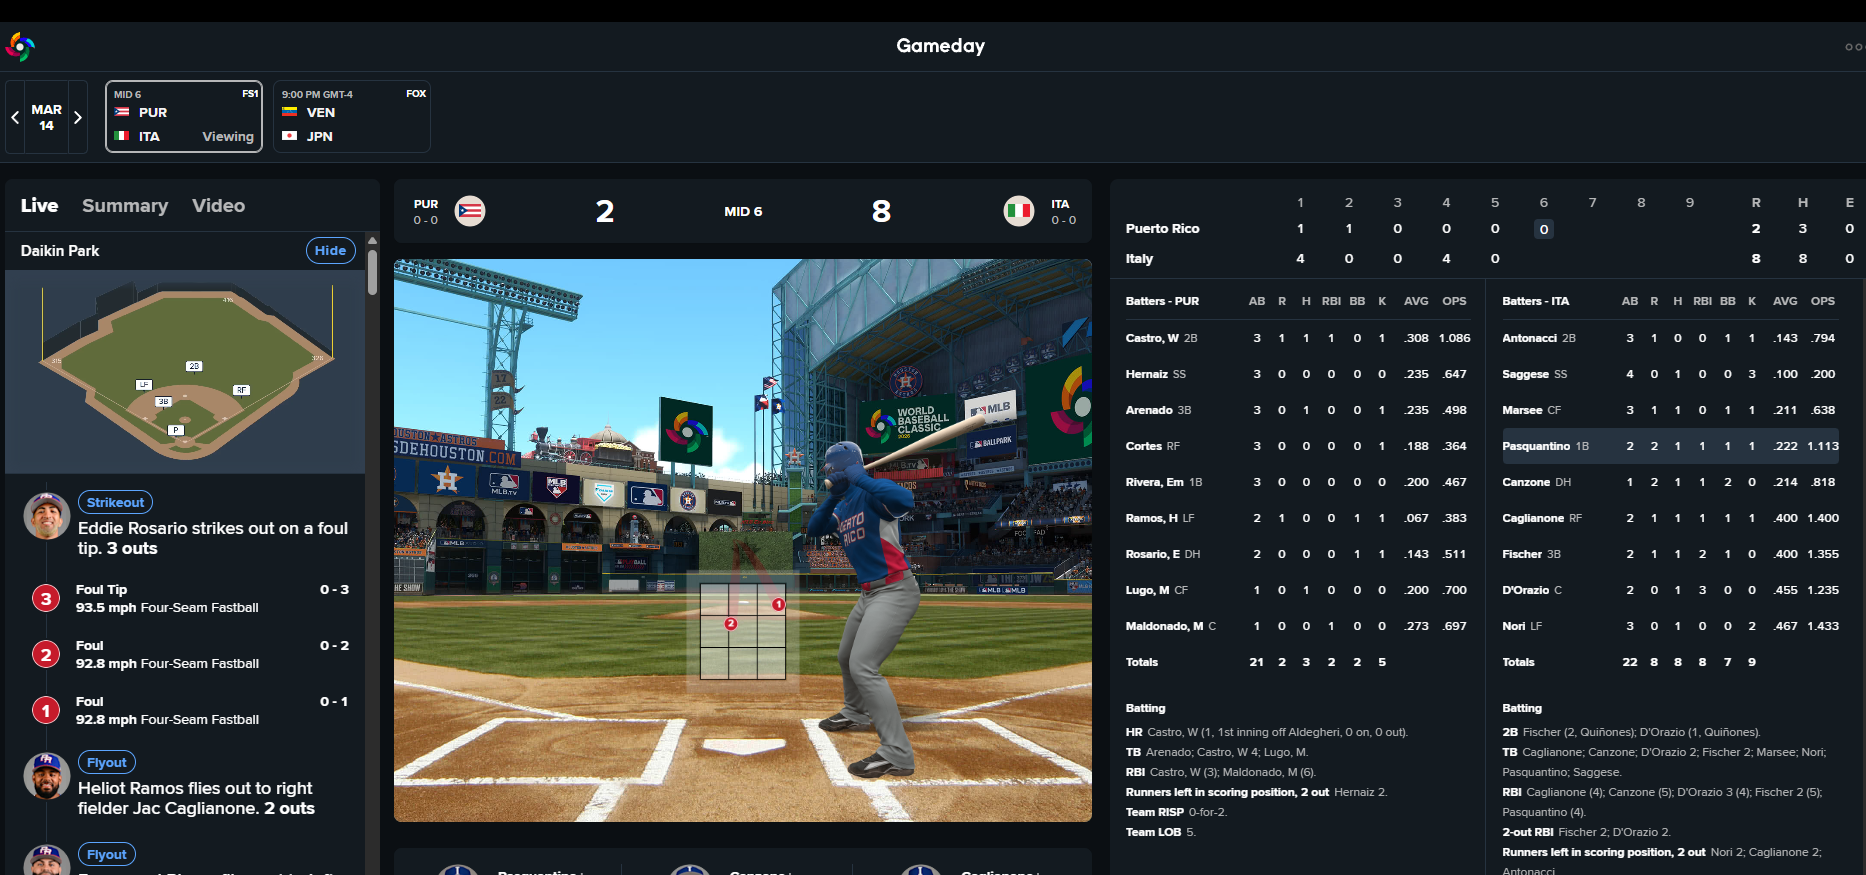Click the 3B marker on field diagram

[x=163, y=401]
